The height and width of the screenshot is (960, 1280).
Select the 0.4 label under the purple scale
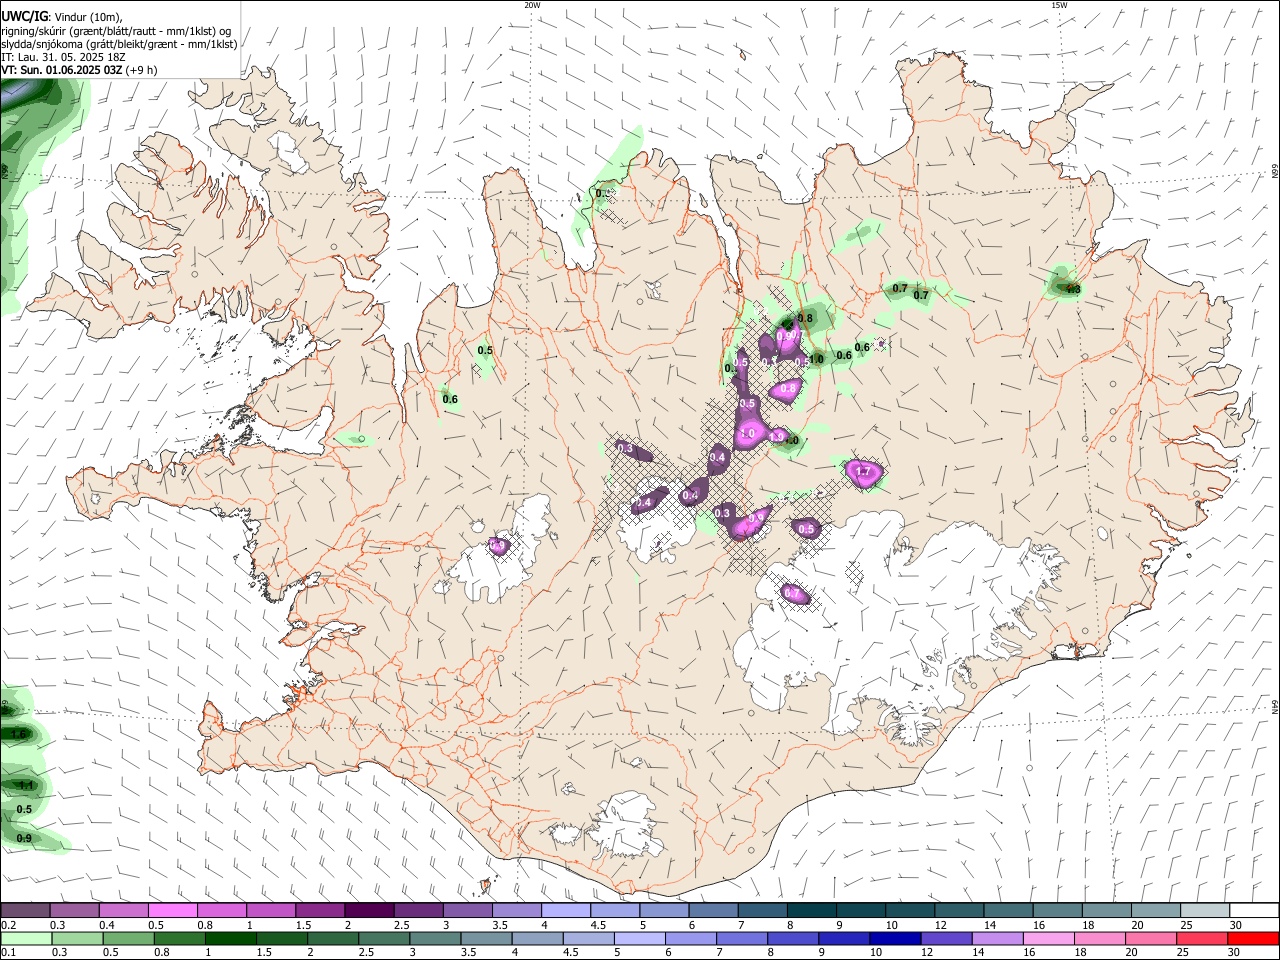click(x=106, y=925)
